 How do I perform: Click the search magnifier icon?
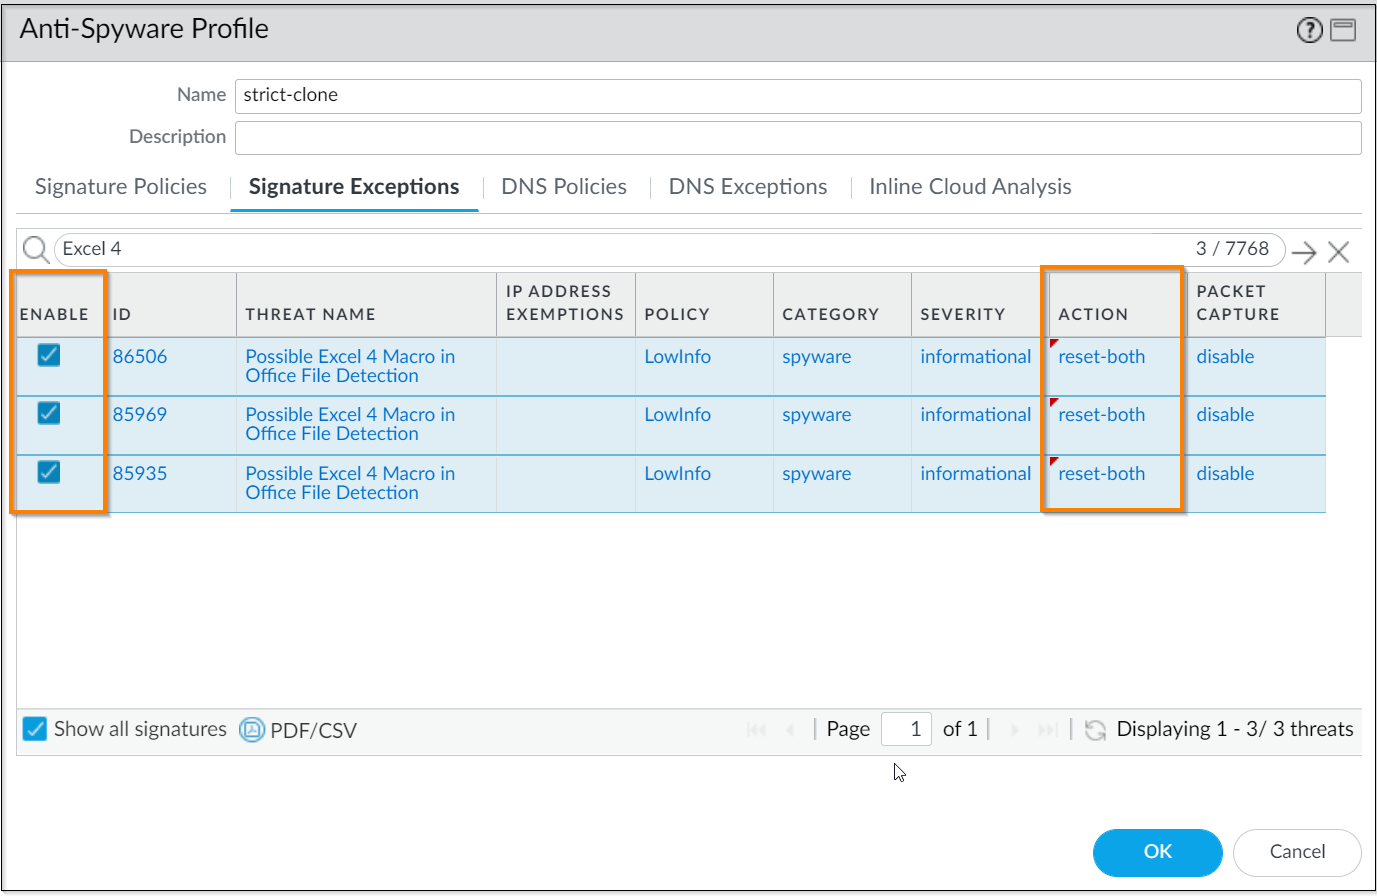[36, 250]
